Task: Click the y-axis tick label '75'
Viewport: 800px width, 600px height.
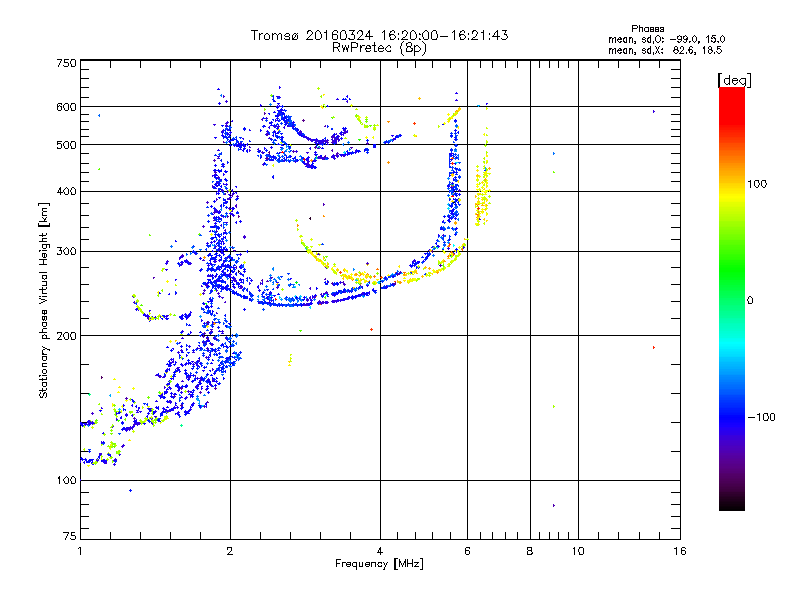Action: pyautogui.click(x=70, y=536)
